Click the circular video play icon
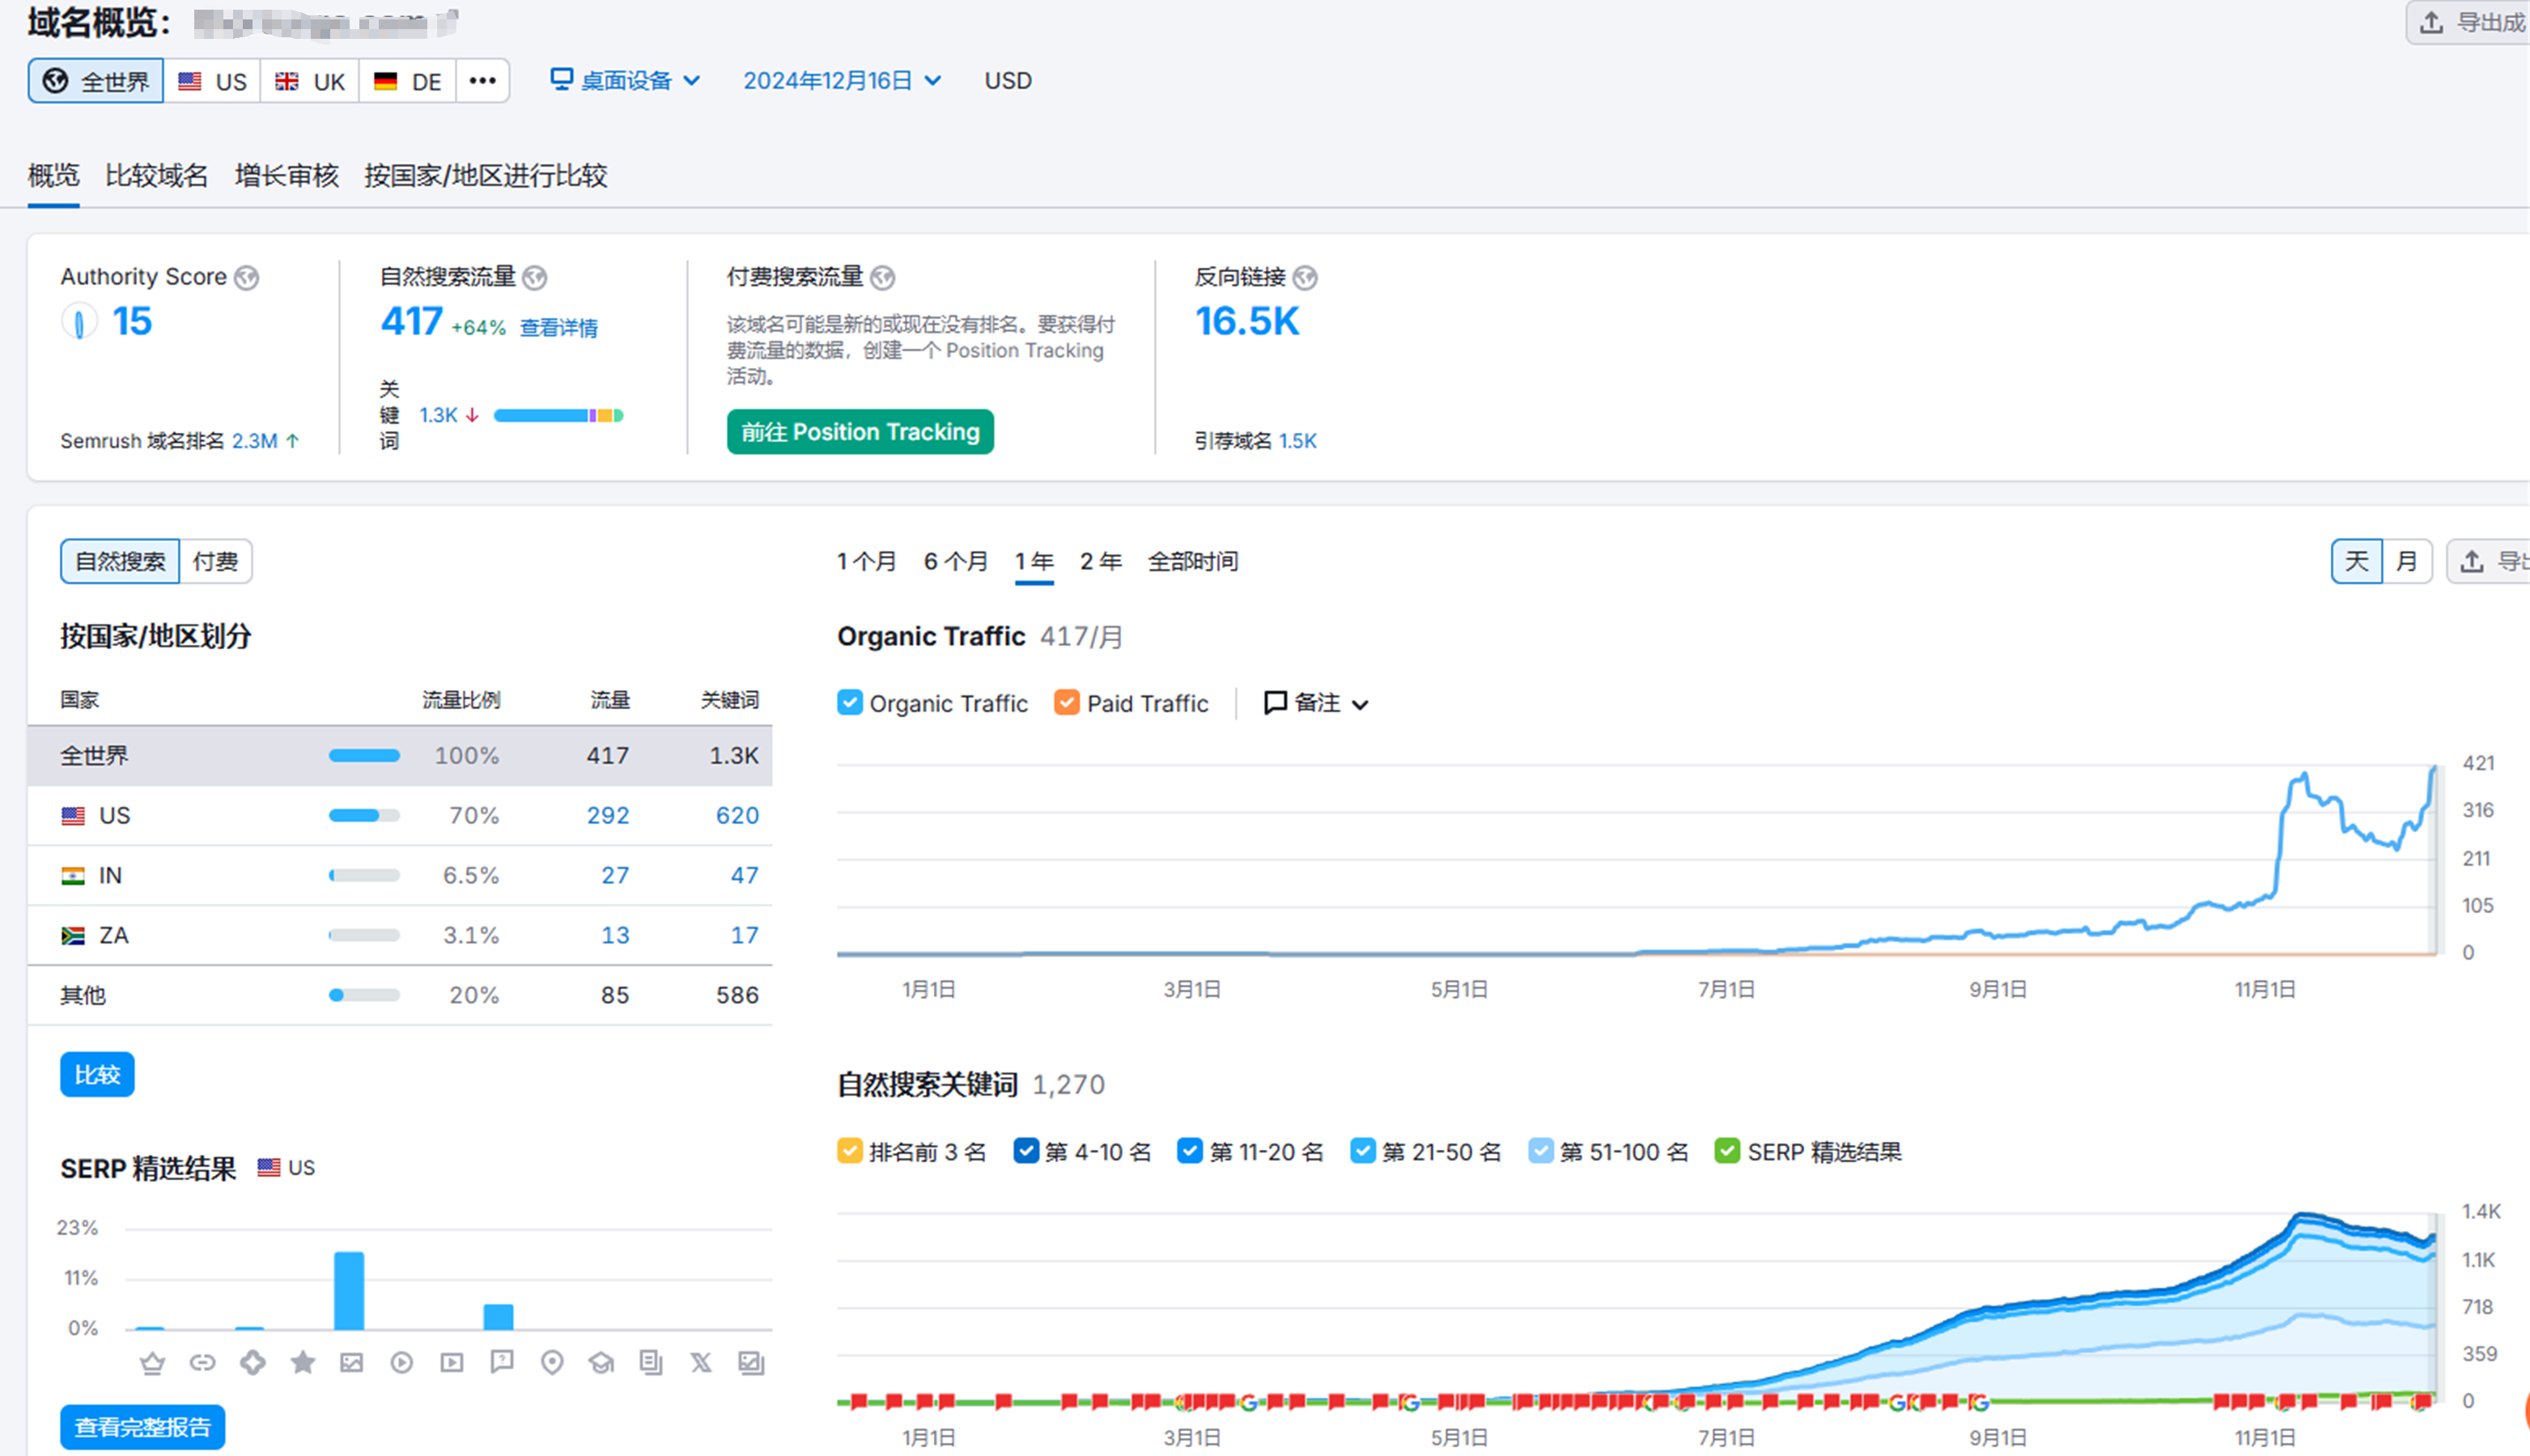This screenshot has height=1456, width=2530. click(x=402, y=1362)
